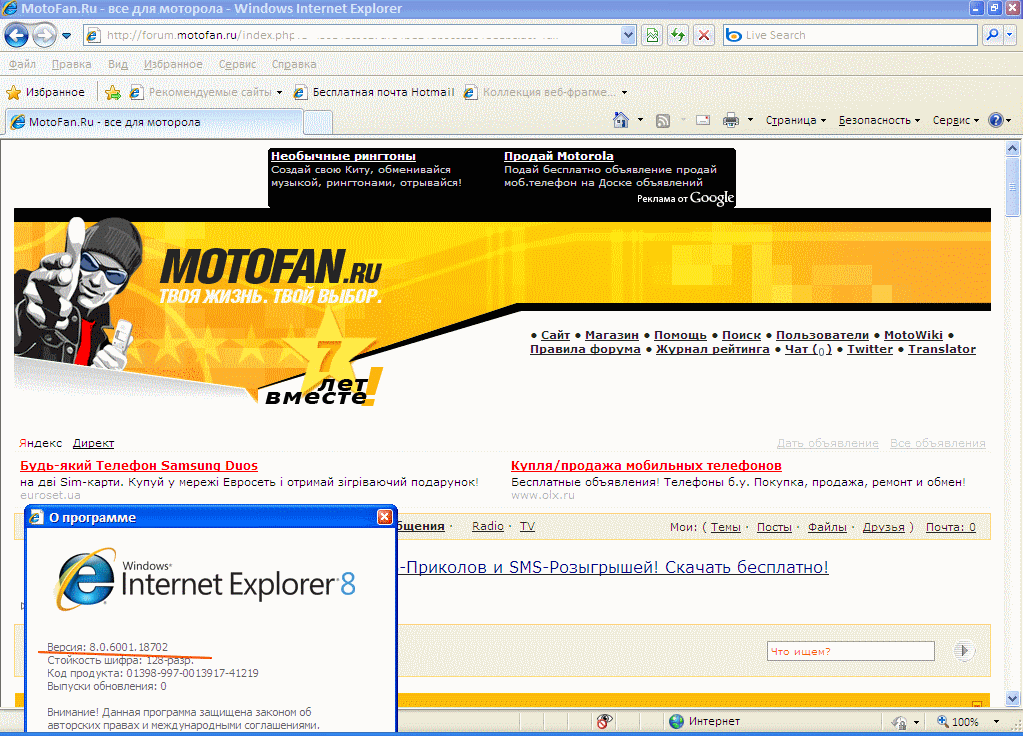Expand the Home button dropdown arrow
This screenshot has height=736, width=1023.
(640, 120)
